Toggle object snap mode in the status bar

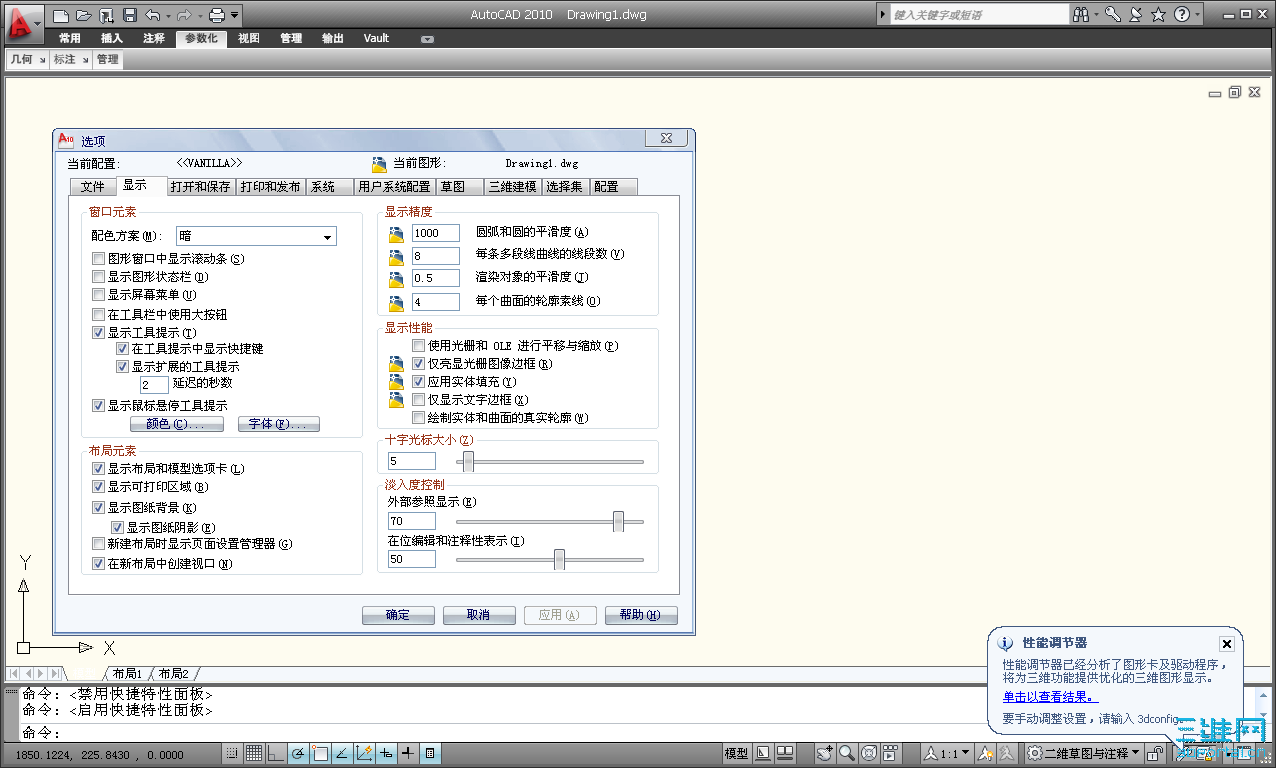tap(320, 753)
